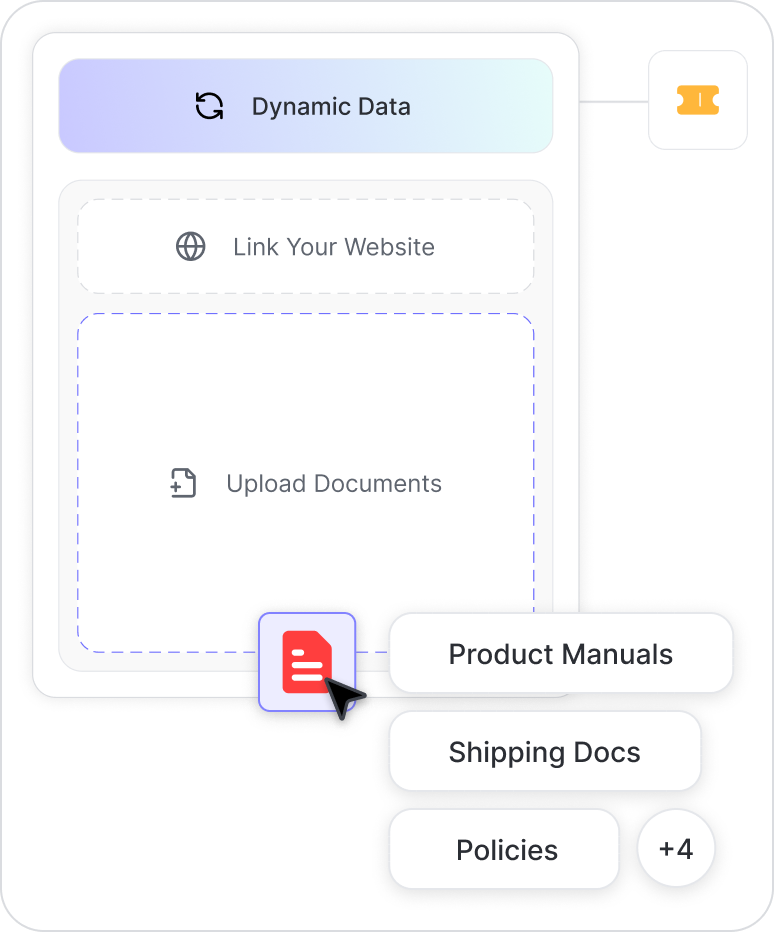774x932 pixels.
Task: Click the lavender left end of the Dynamic Data gradient
Action: [x=90, y=106]
